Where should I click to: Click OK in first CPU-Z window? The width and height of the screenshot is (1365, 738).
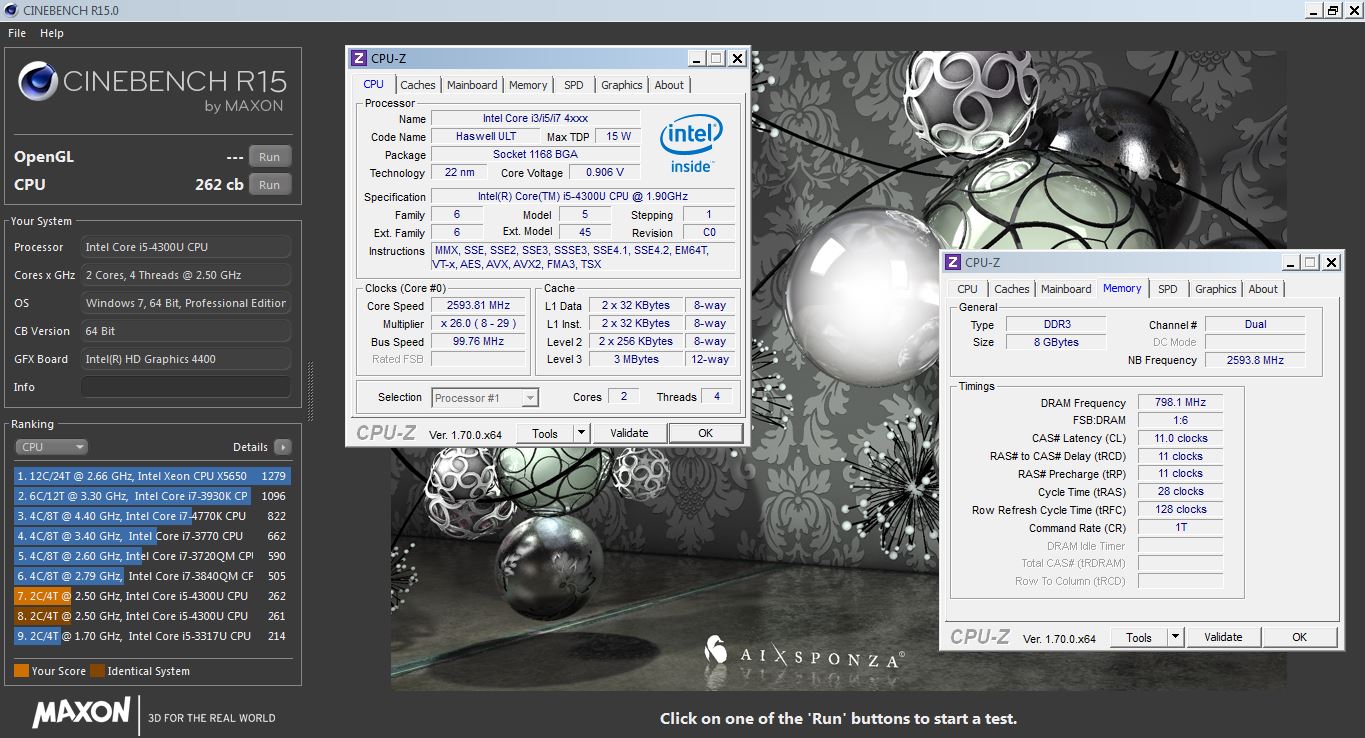click(706, 433)
